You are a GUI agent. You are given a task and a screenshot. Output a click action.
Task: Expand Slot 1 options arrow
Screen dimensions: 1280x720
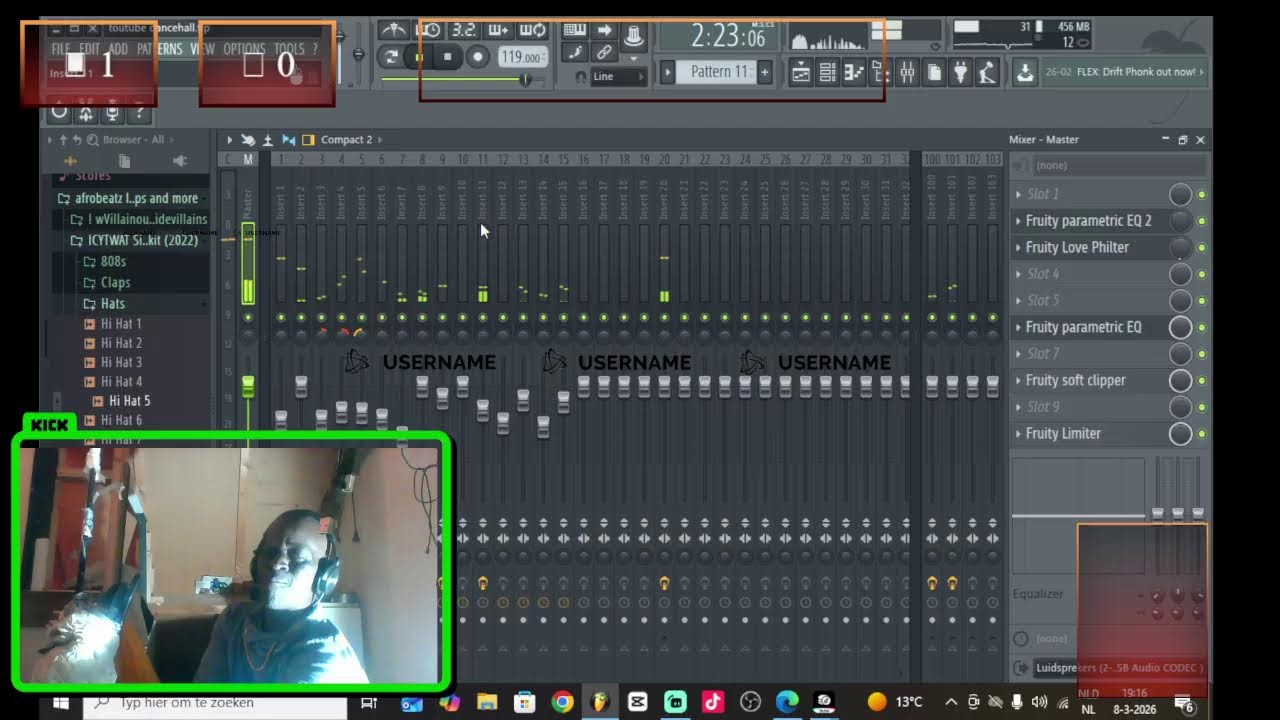1019,194
